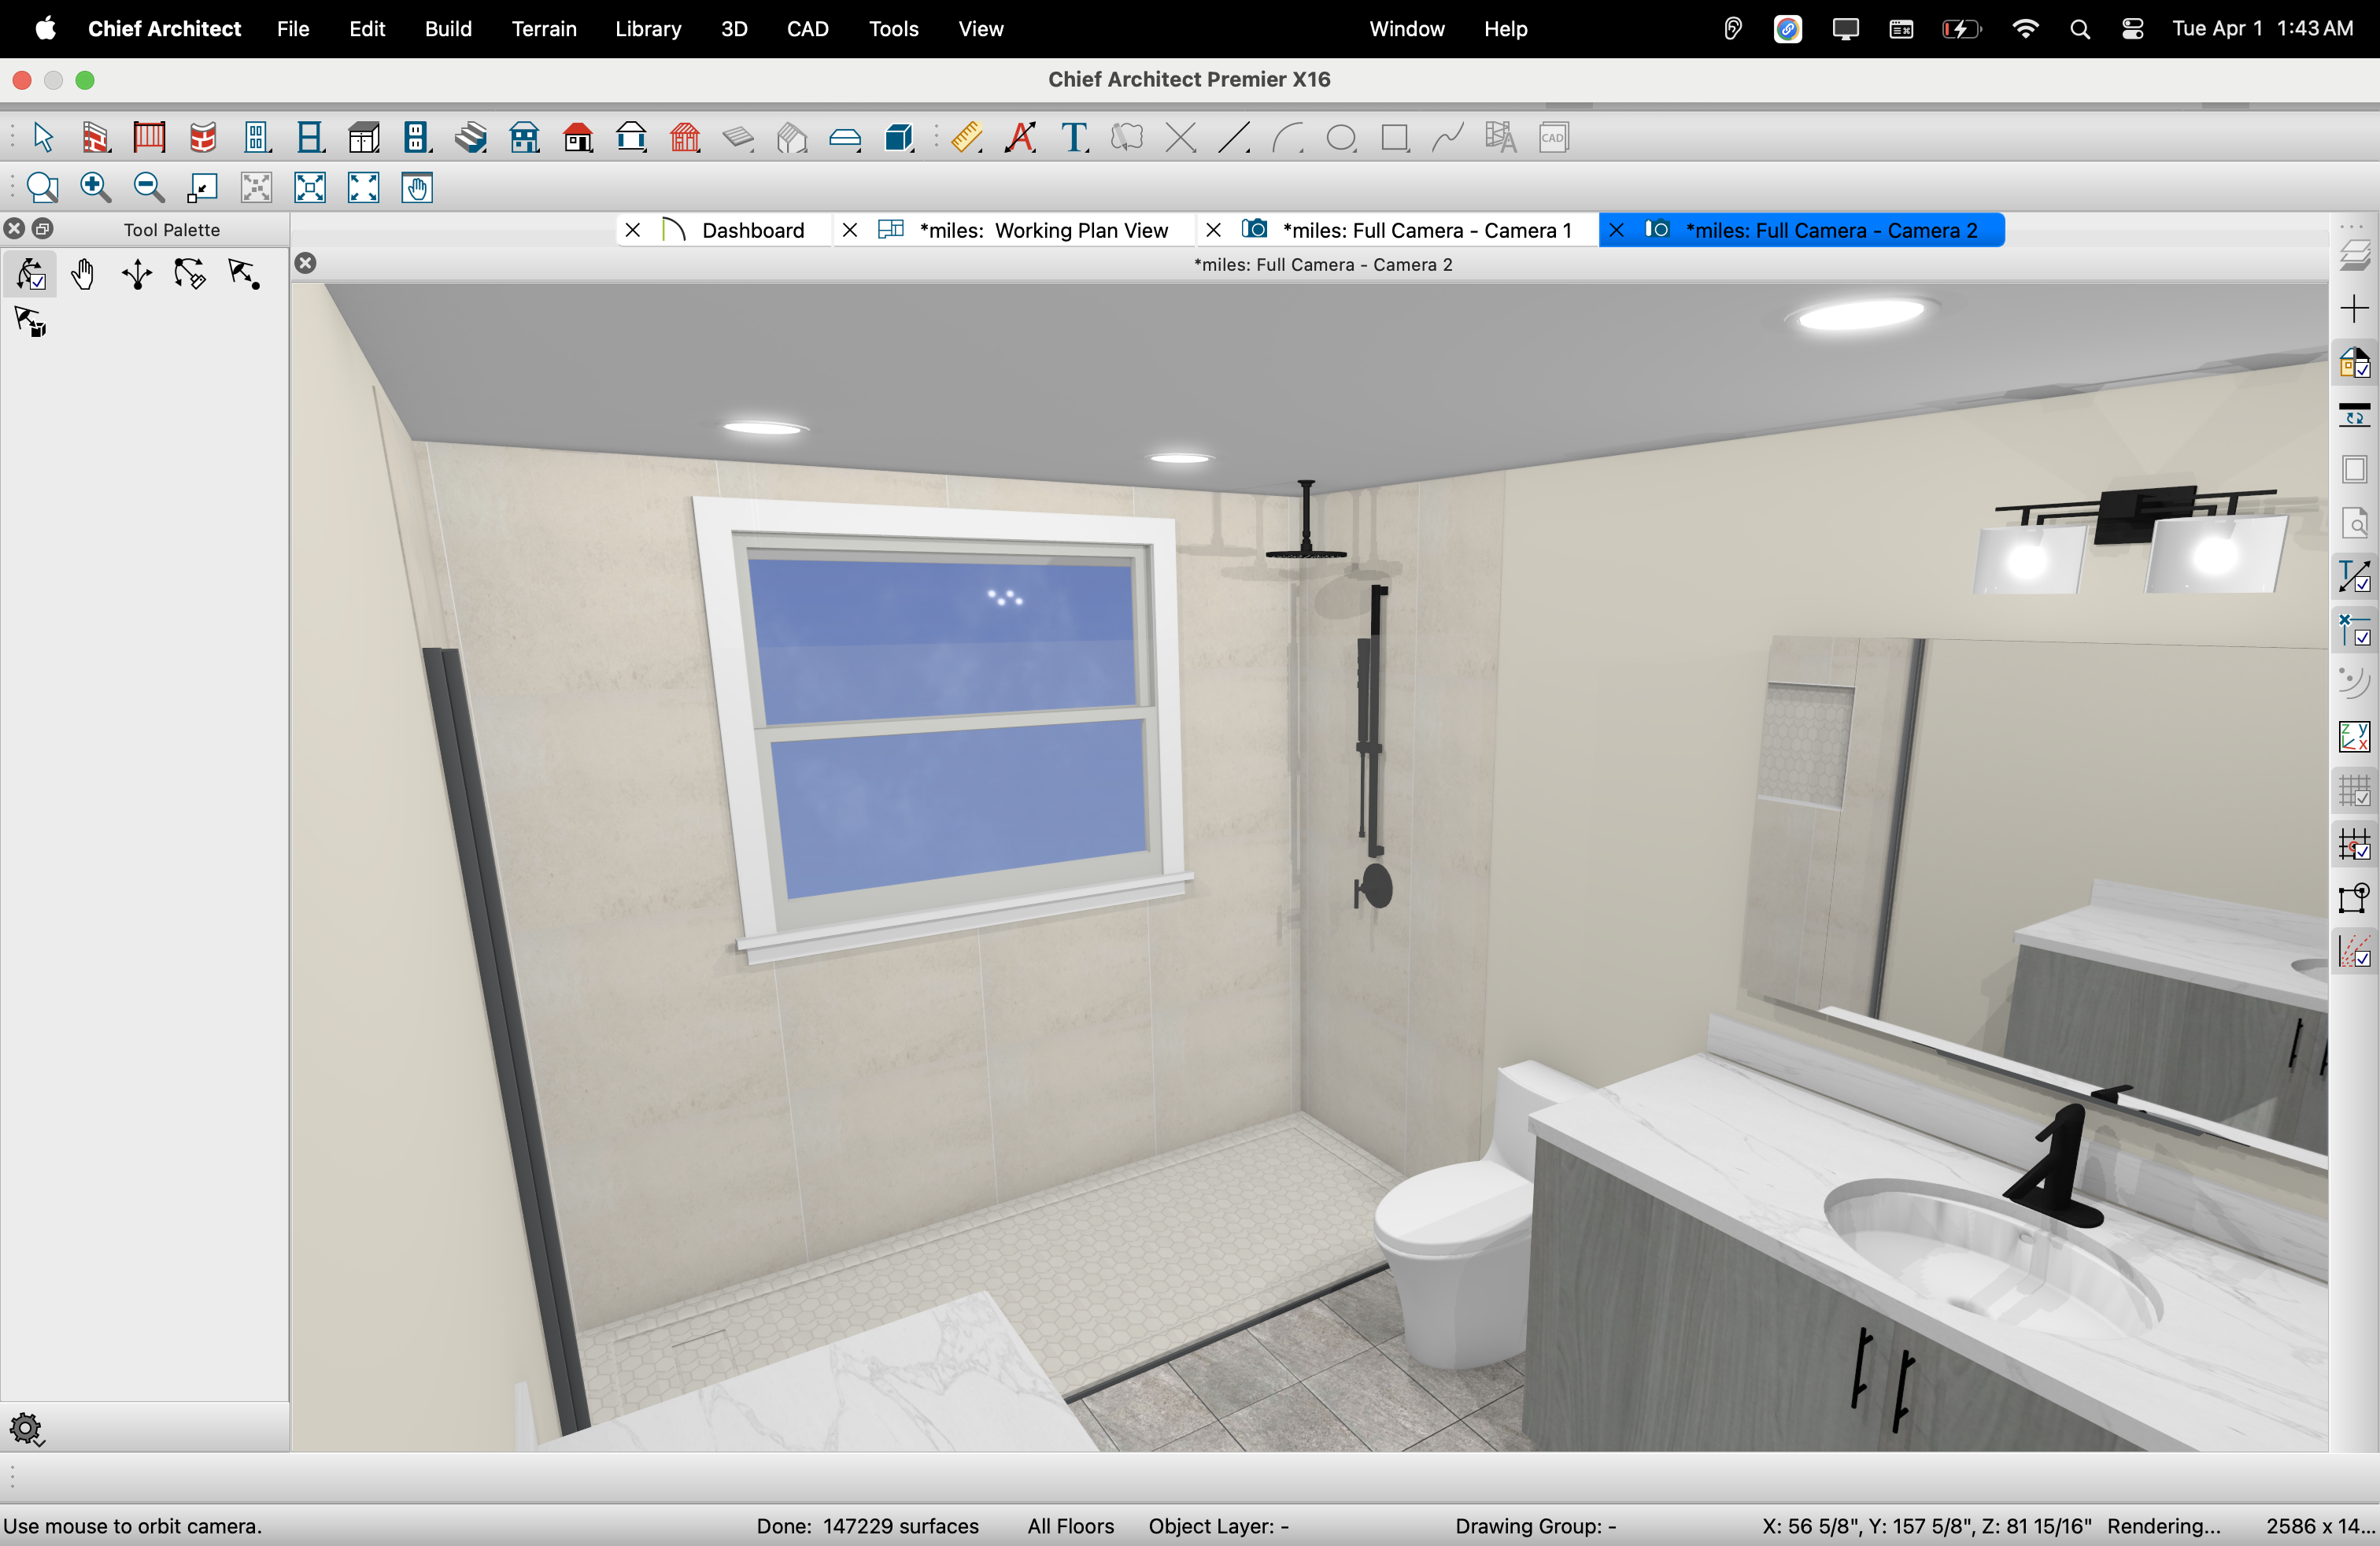Select the 3D box Primitive tool
Image resolution: width=2380 pixels, height=1546 pixels.
coord(899,137)
